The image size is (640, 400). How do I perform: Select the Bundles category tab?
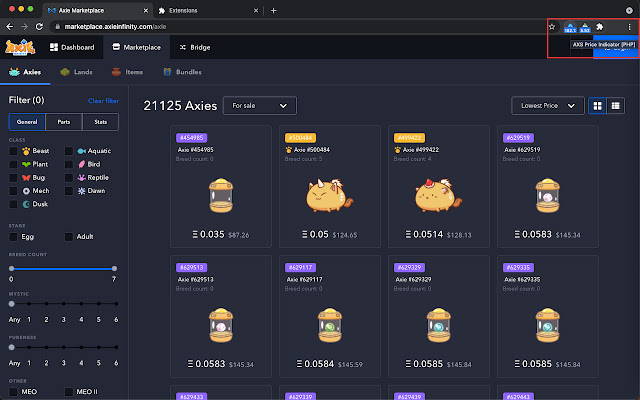[182, 72]
